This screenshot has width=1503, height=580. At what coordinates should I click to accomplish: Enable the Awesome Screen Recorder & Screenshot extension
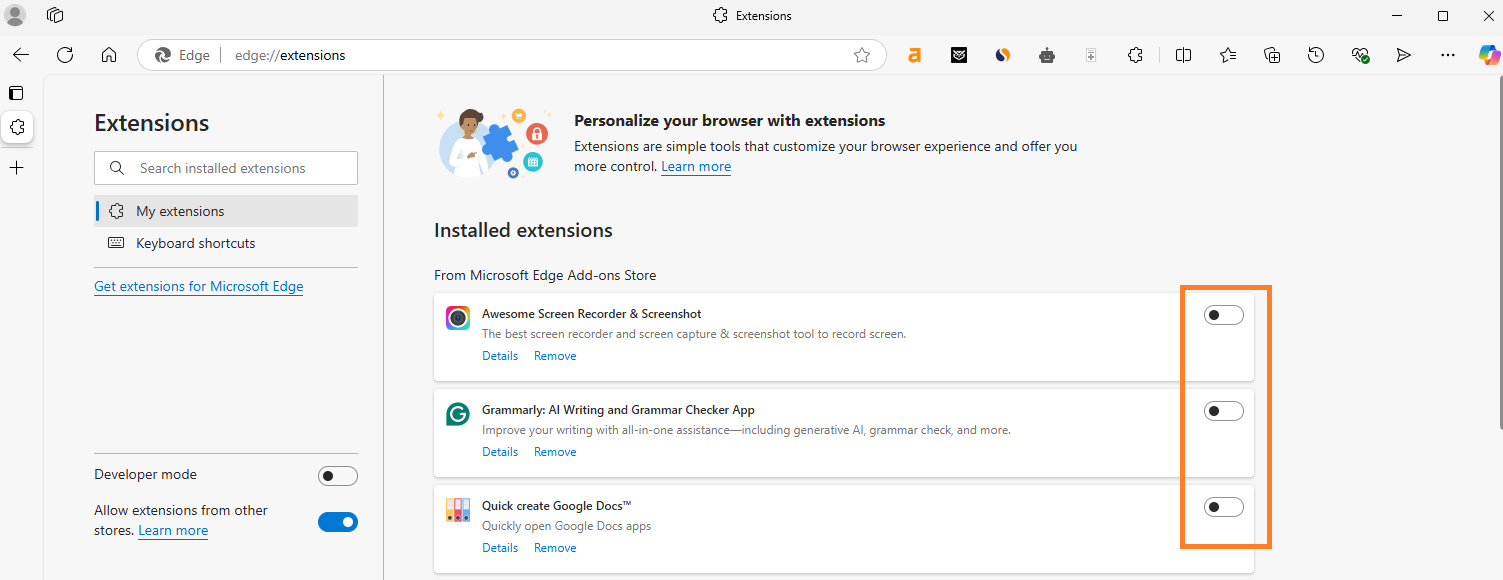click(1223, 316)
